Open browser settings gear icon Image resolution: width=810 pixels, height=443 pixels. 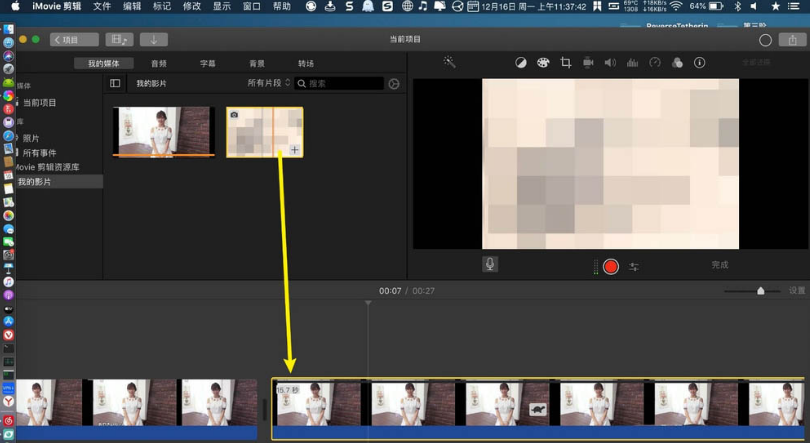coord(394,84)
